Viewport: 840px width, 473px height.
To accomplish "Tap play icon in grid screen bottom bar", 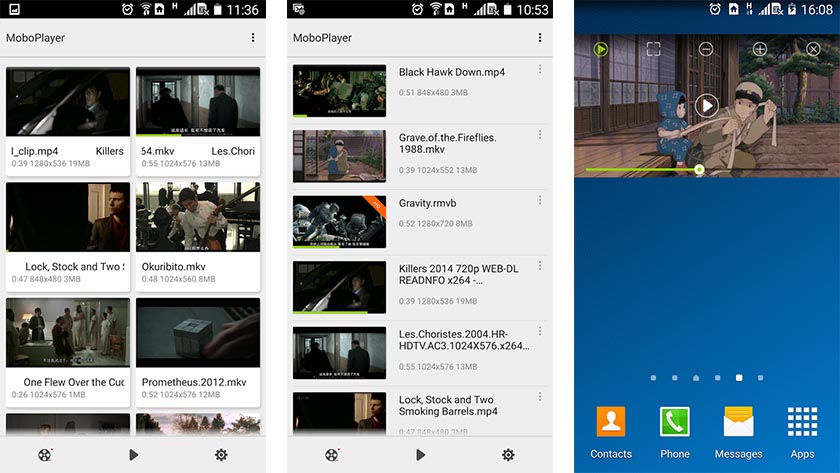I will (133, 455).
